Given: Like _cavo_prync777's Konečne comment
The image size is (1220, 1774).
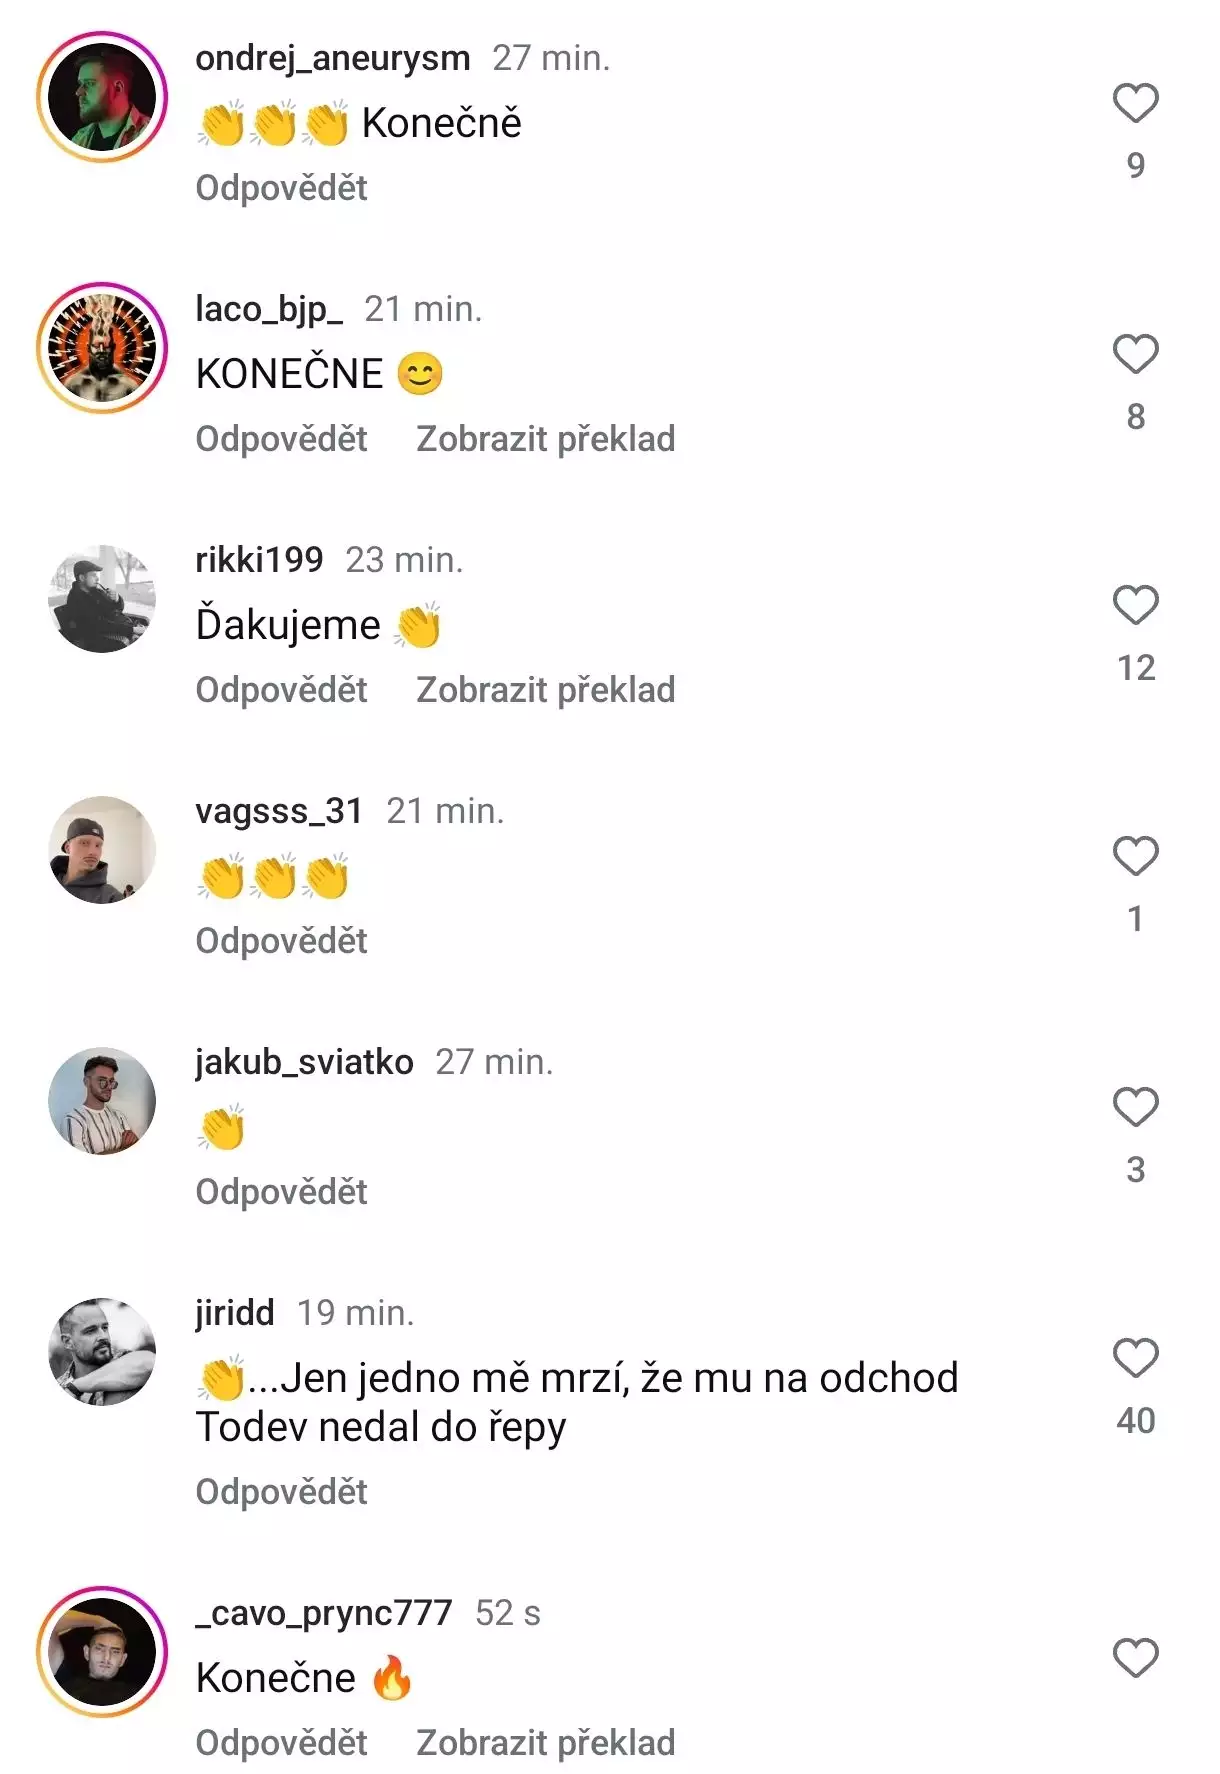Looking at the screenshot, I should [1135, 1658].
